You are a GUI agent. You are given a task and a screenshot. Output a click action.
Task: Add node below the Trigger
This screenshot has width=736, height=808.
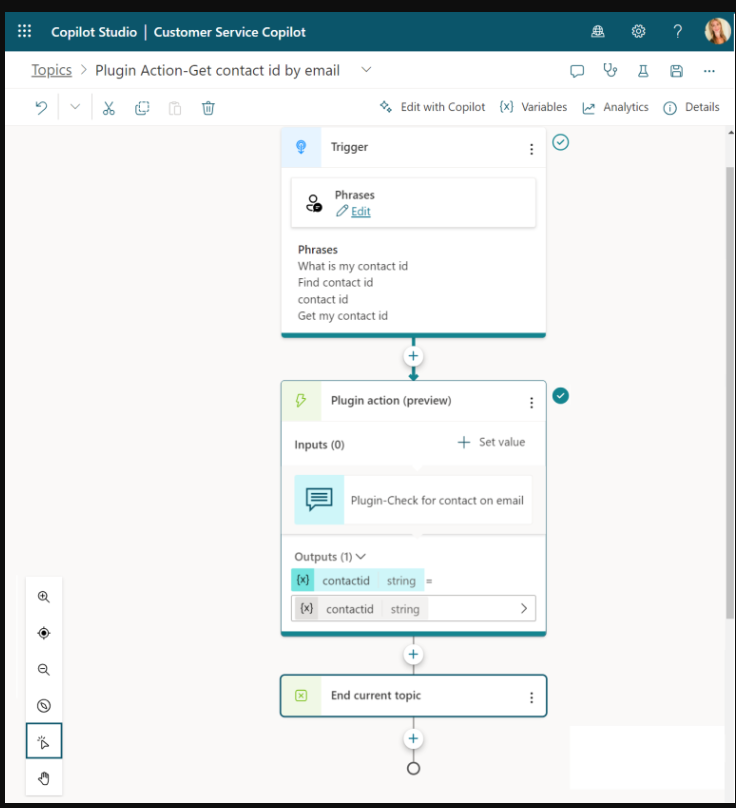413,356
